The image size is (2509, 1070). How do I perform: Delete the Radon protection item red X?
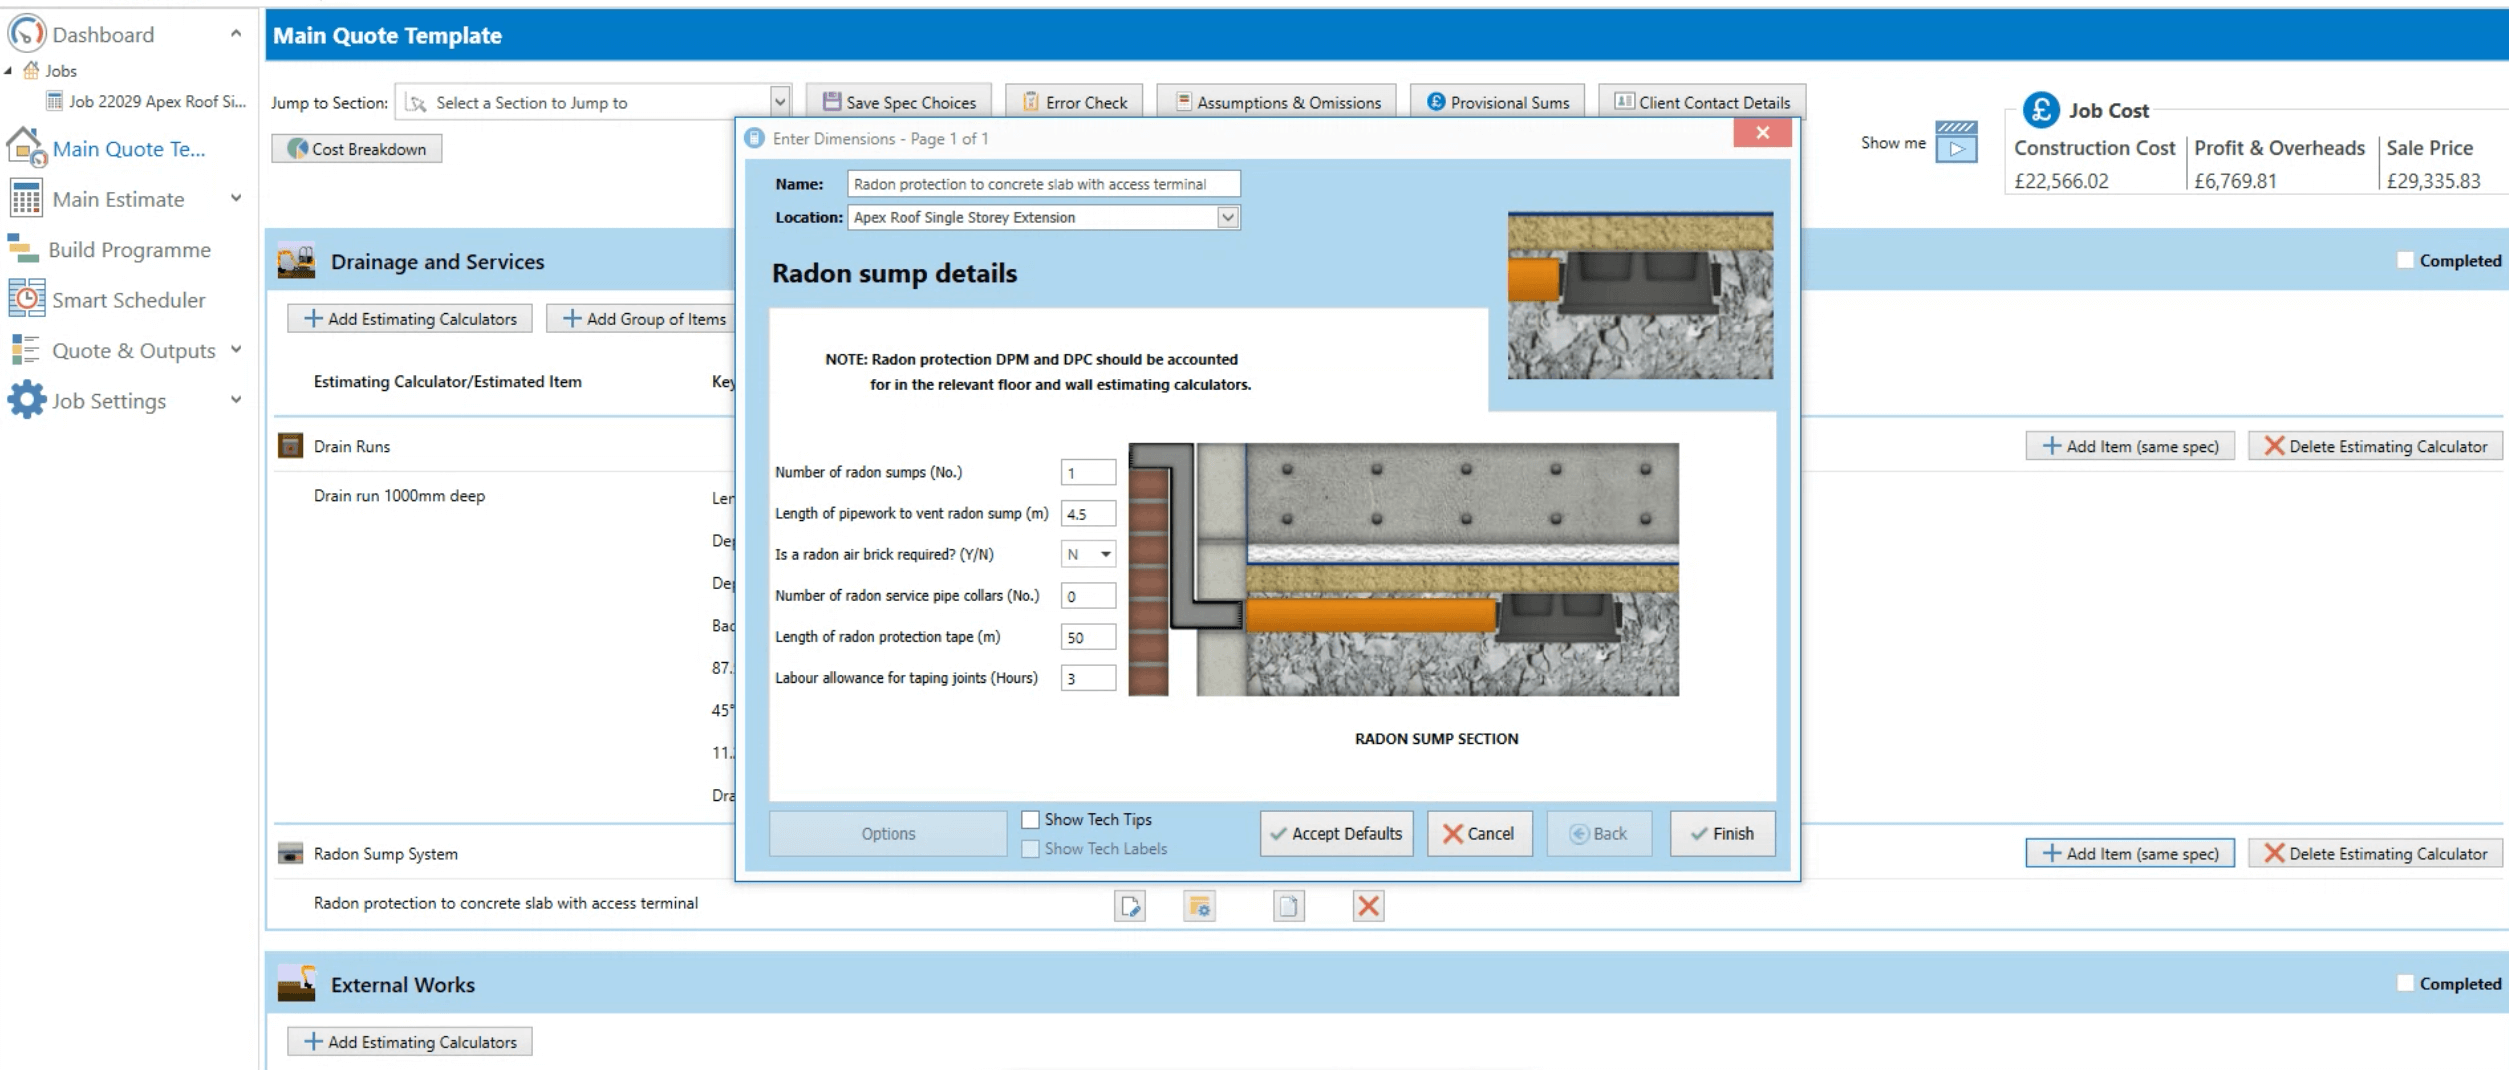(x=1368, y=907)
